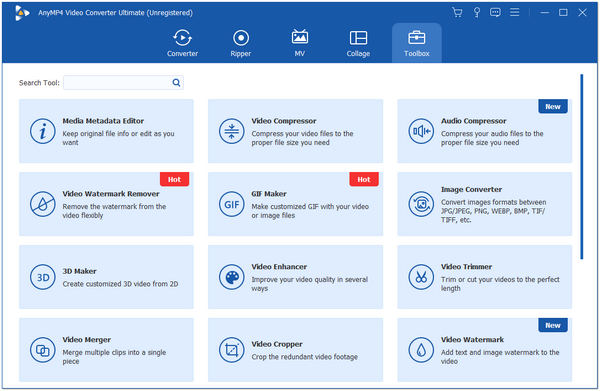
Task: Click the Video Compressor icon
Action: (232, 131)
